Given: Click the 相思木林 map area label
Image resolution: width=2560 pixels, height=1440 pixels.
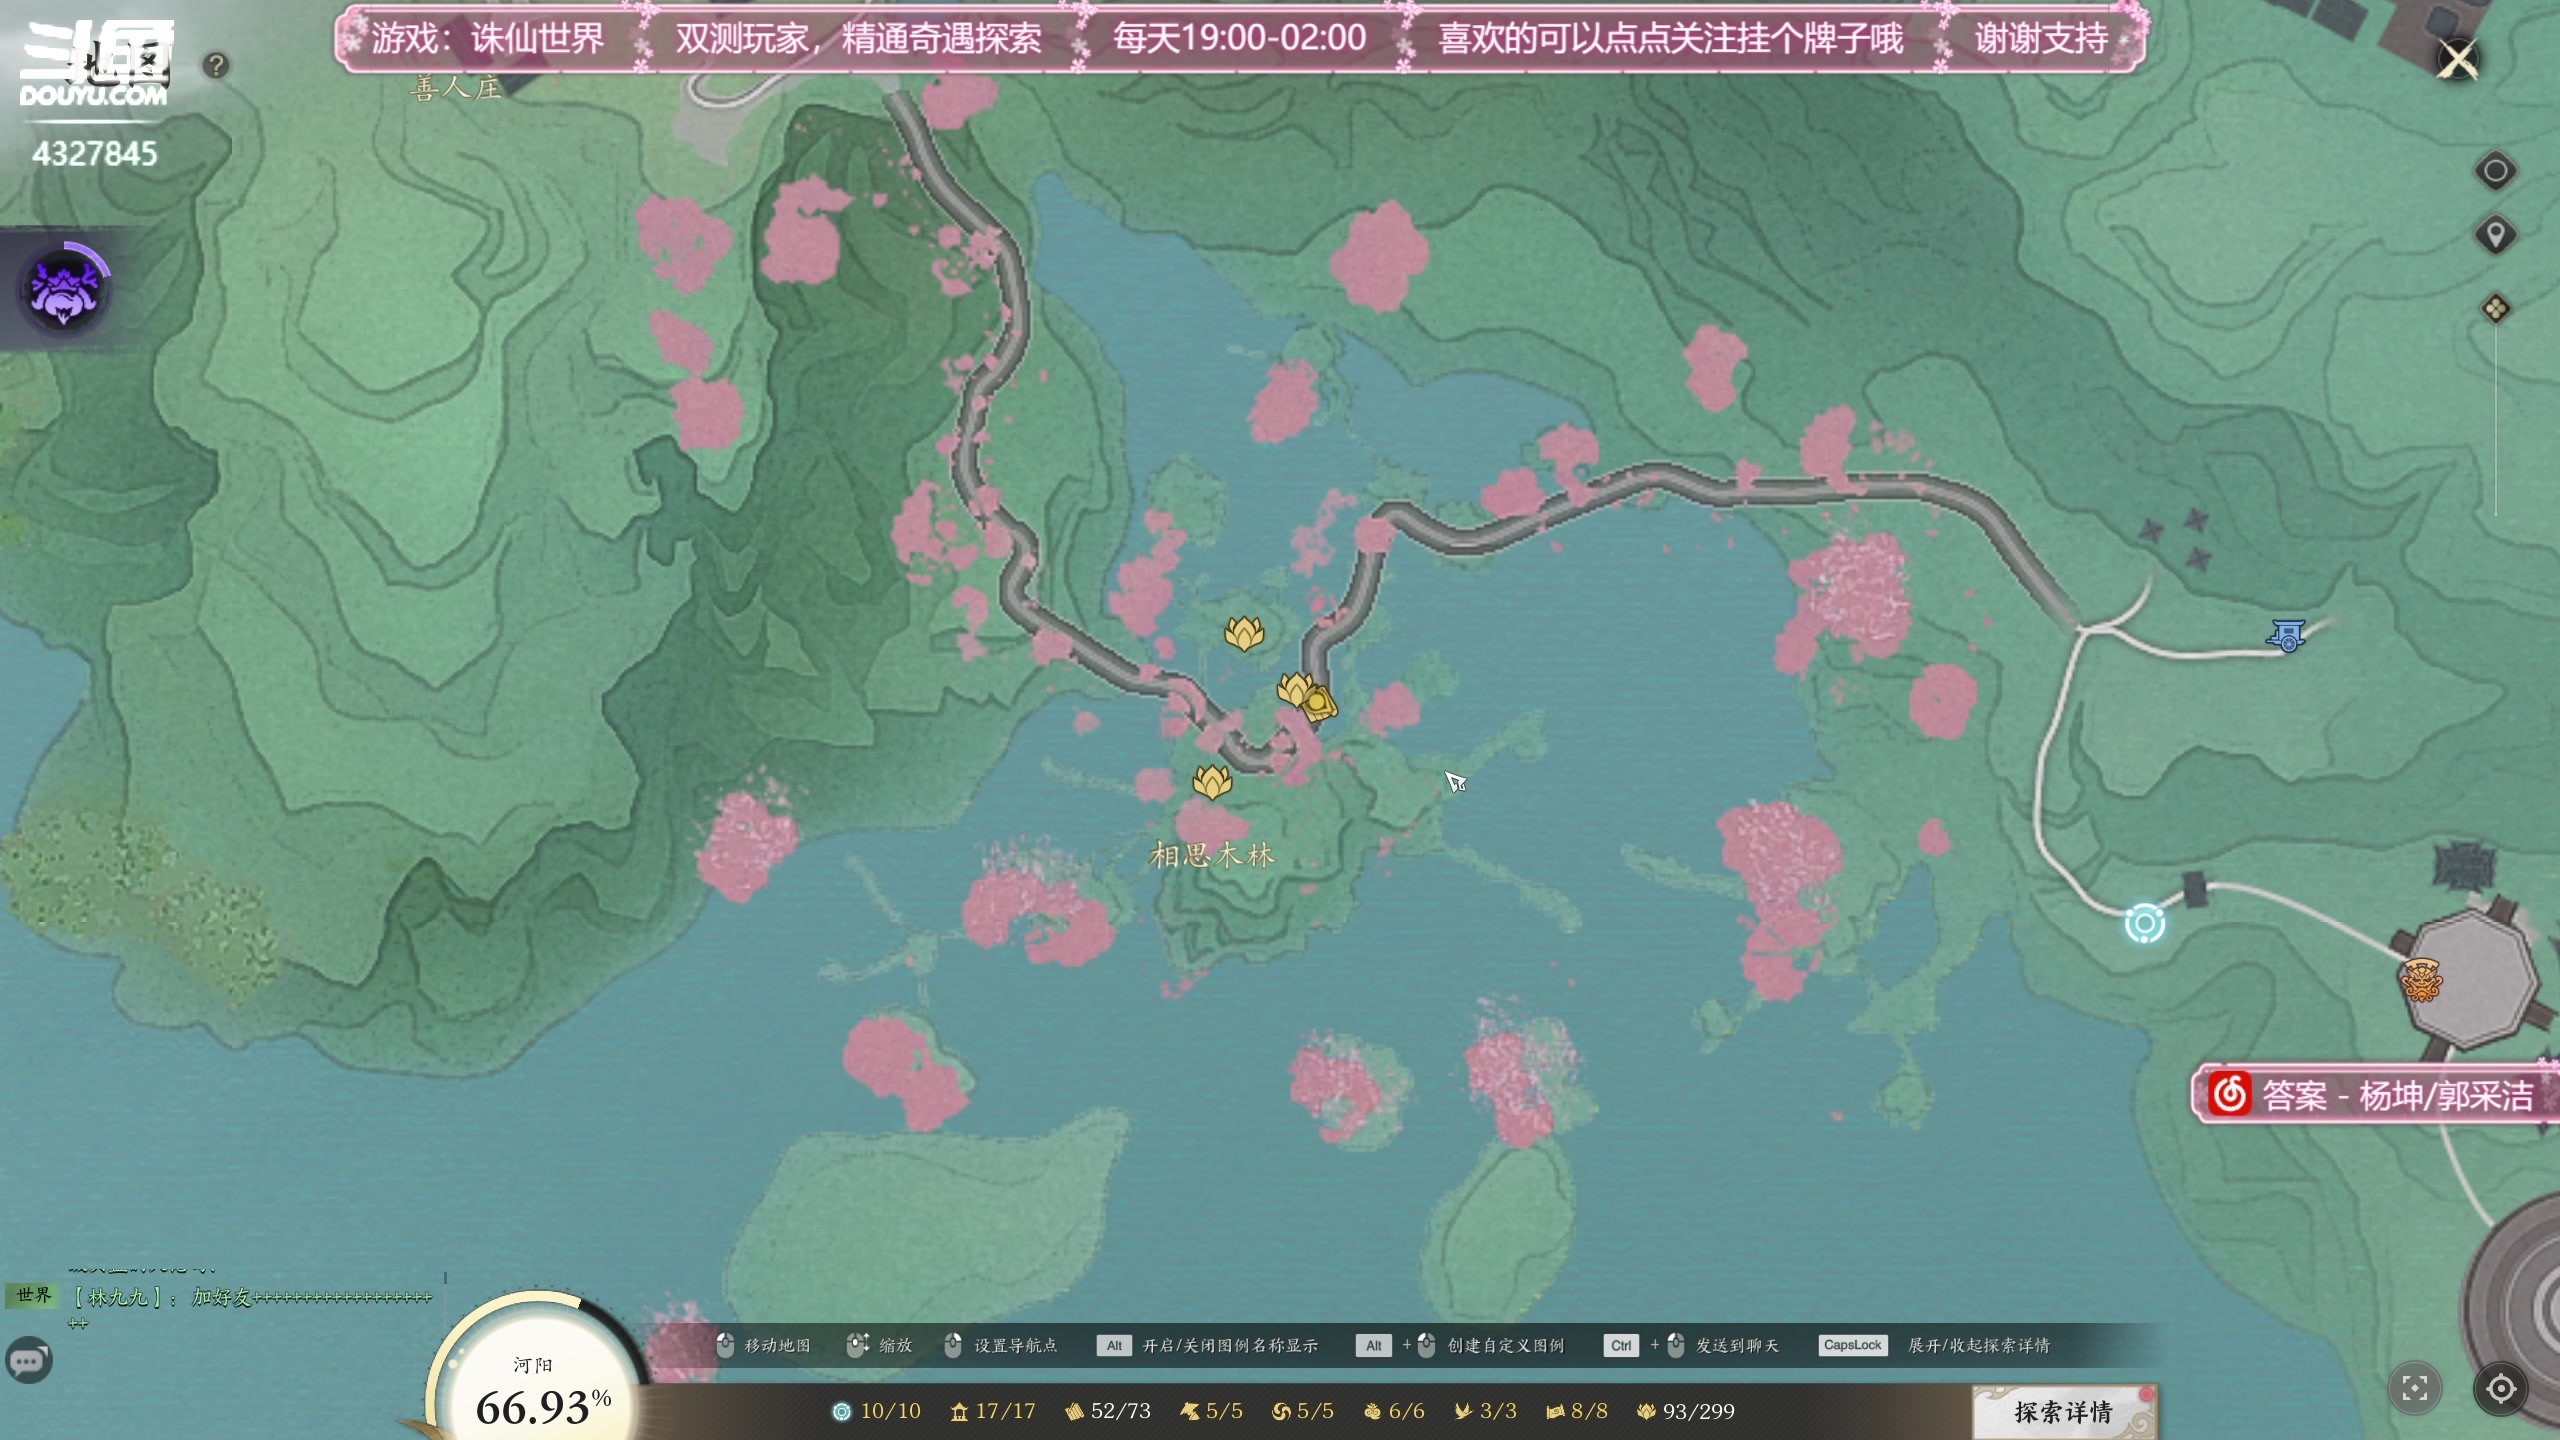Looking at the screenshot, I should click(x=1212, y=855).
